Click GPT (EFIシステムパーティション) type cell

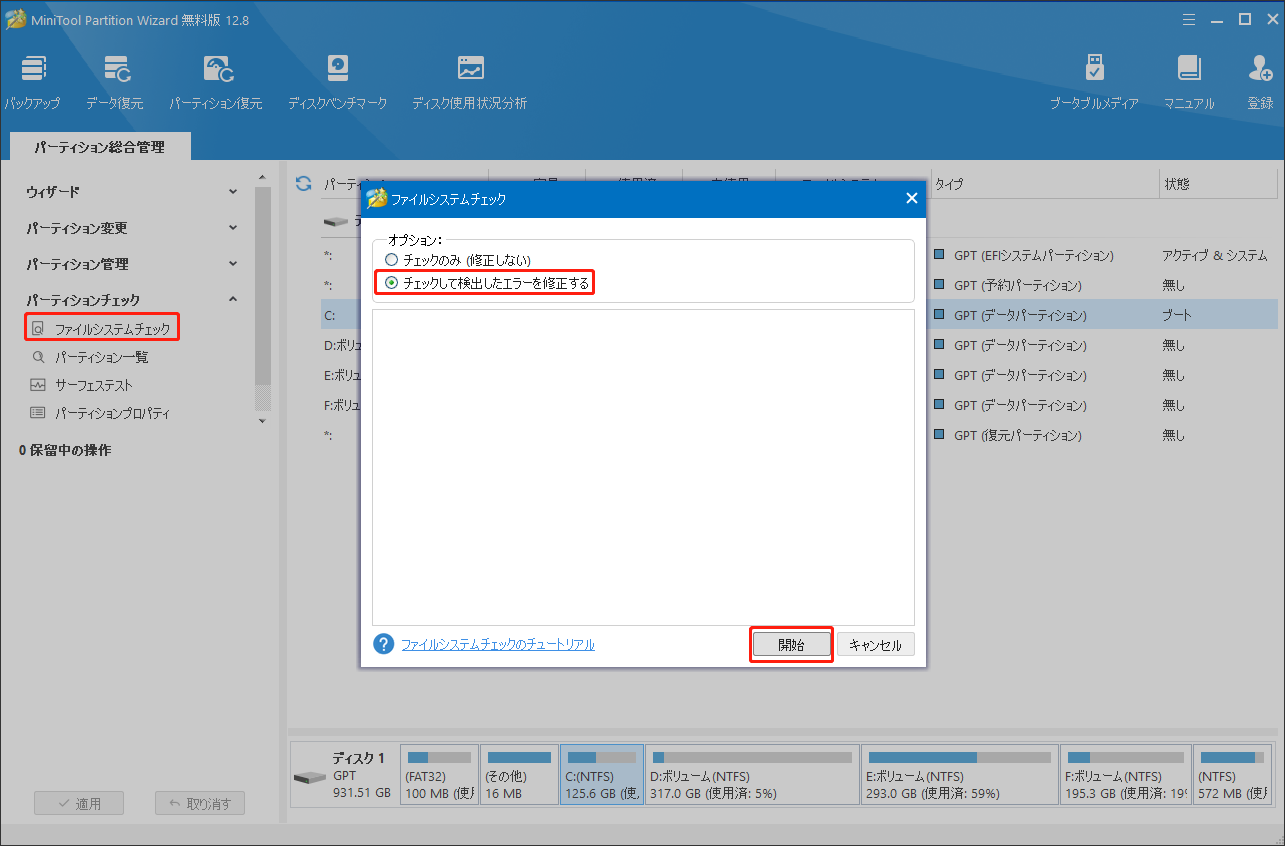click(x=1034, y=256)
